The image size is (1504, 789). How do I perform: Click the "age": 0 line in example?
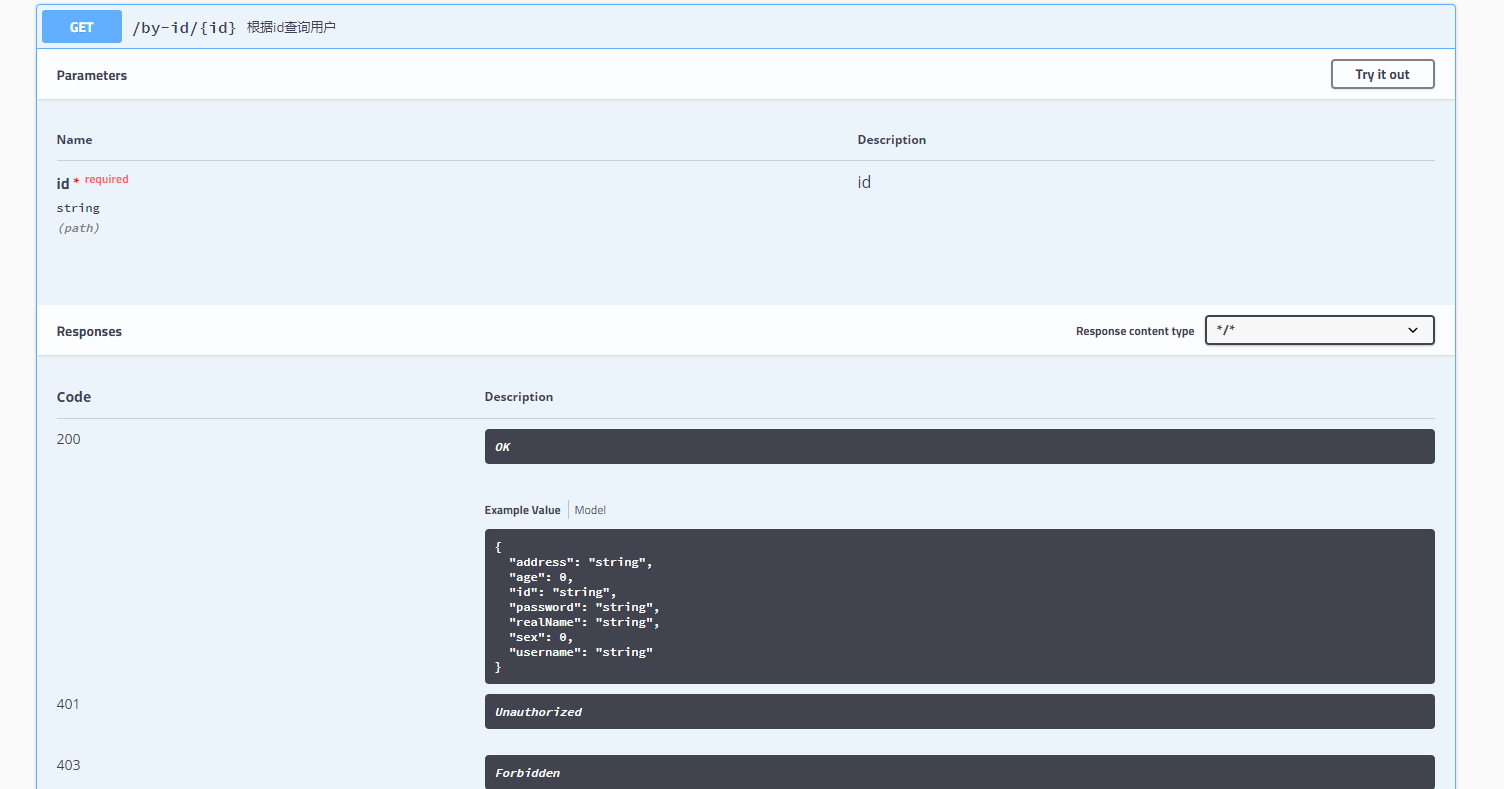(x=541, y=577)
